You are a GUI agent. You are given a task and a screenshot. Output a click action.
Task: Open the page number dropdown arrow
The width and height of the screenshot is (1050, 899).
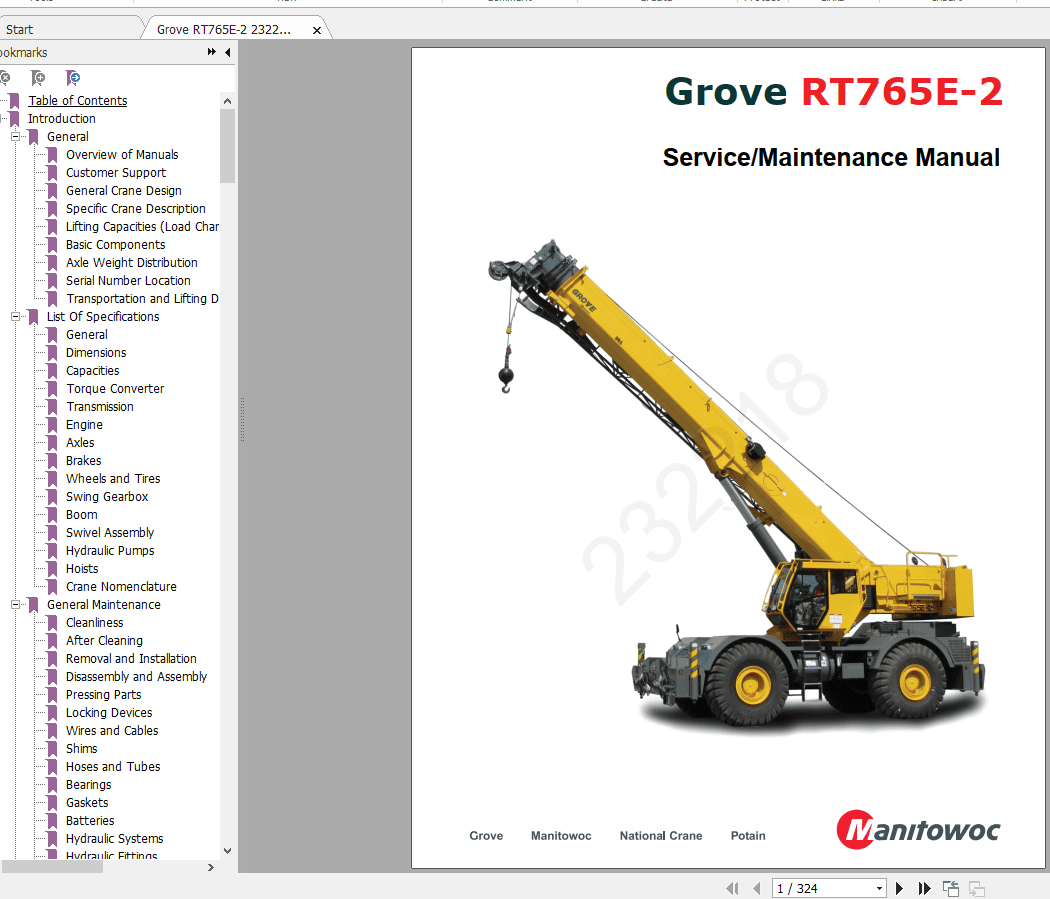[879, 888]
